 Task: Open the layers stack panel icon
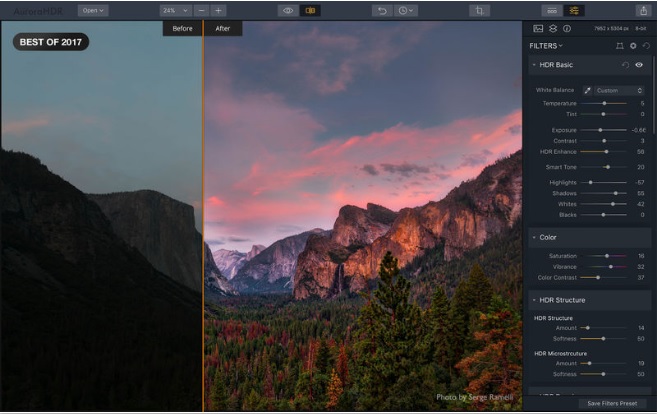pos(552,29)
